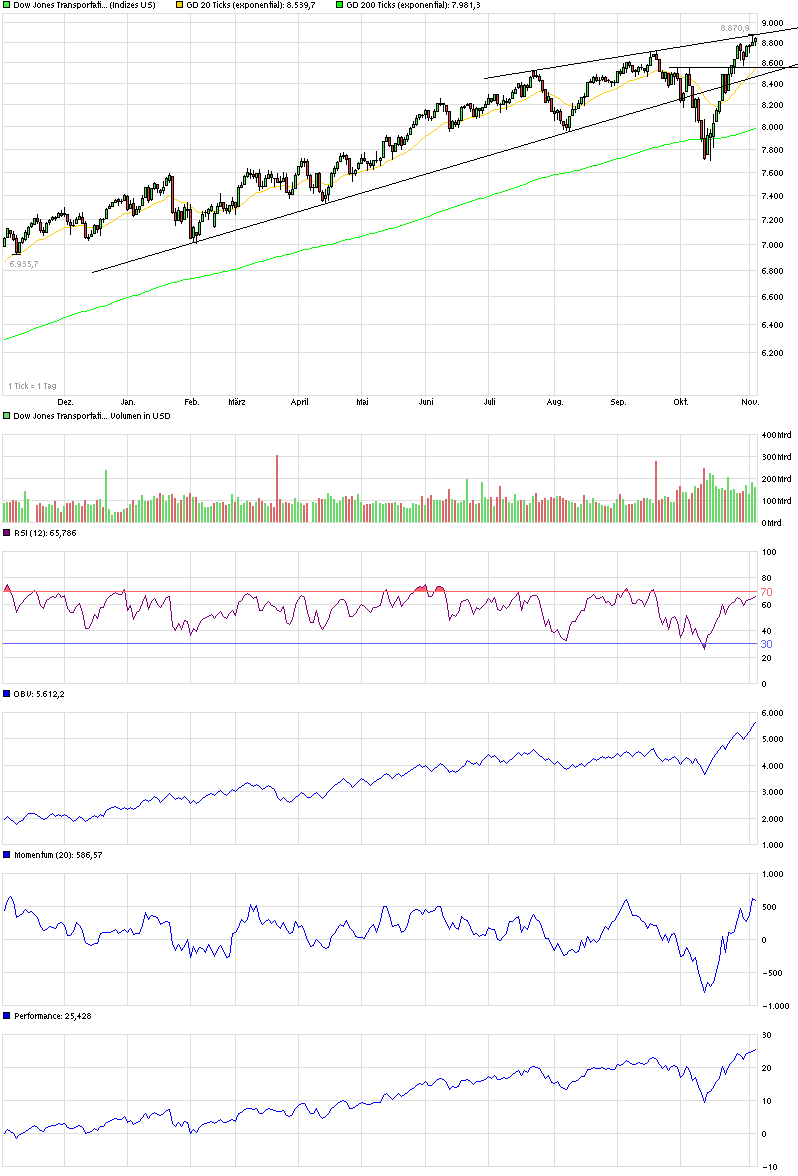
Task: Click the 'Volumen in USD' panel label
Action: (140, 416)
